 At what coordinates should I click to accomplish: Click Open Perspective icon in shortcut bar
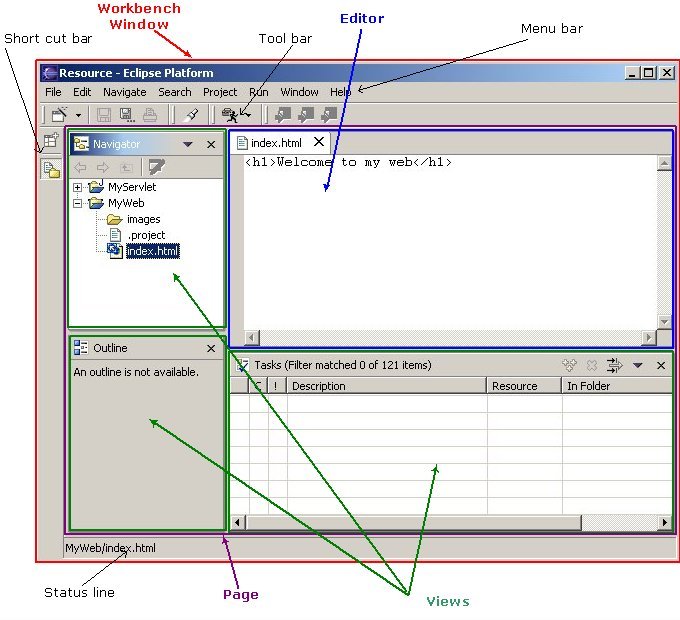(x=50, y=142)
